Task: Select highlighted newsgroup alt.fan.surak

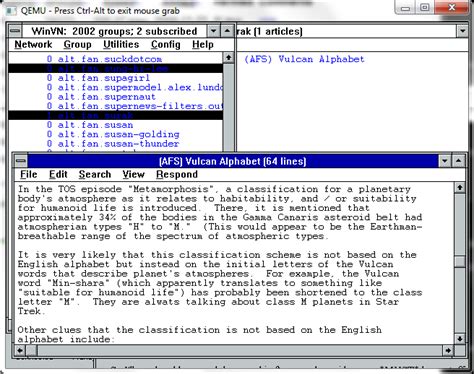Action: point(115,115)
